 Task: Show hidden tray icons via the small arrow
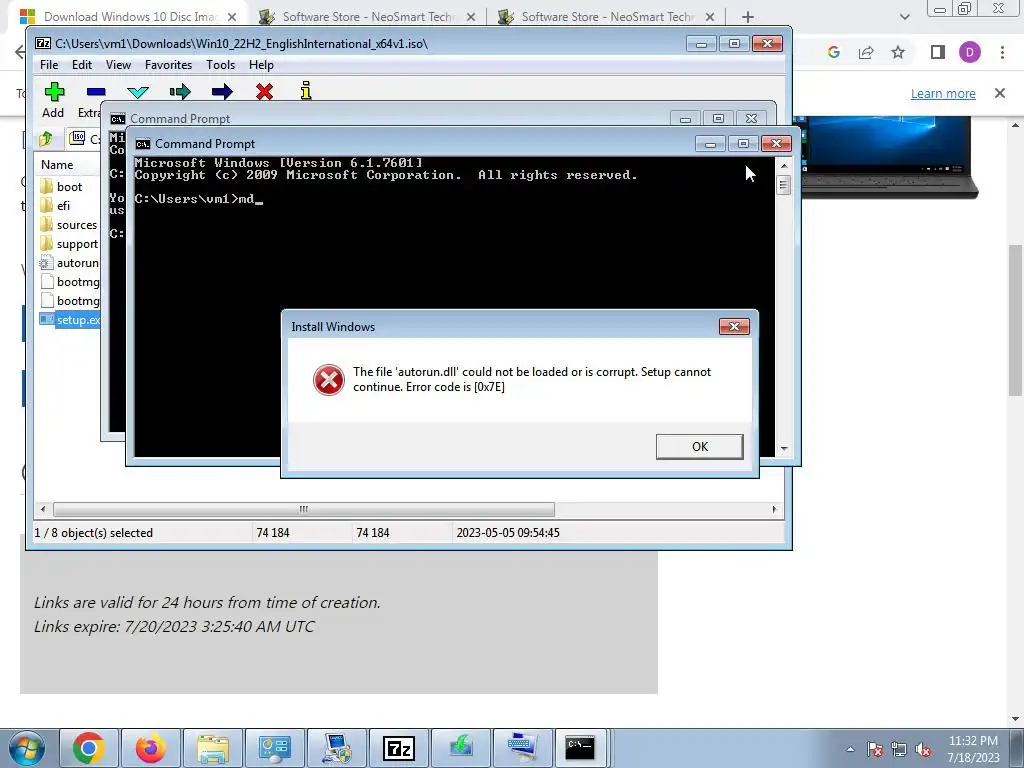pos(850,749)
